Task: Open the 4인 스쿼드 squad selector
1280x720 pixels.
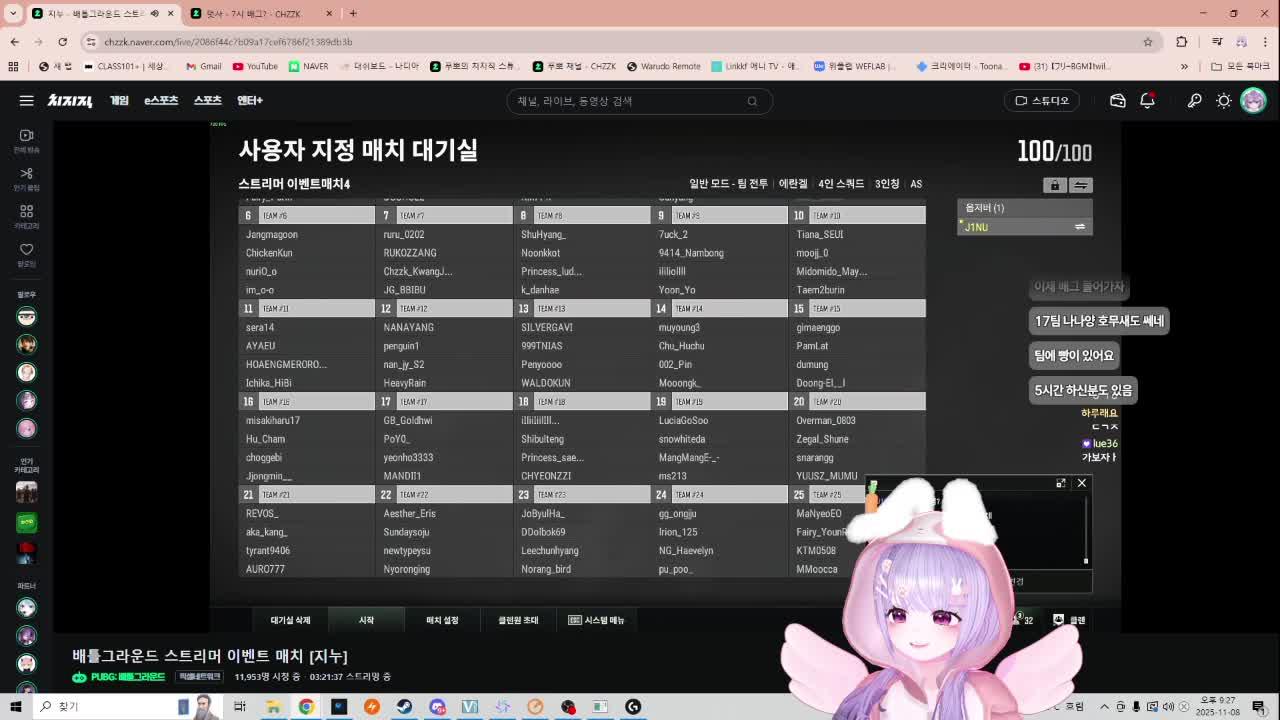Action: (840, 184)
